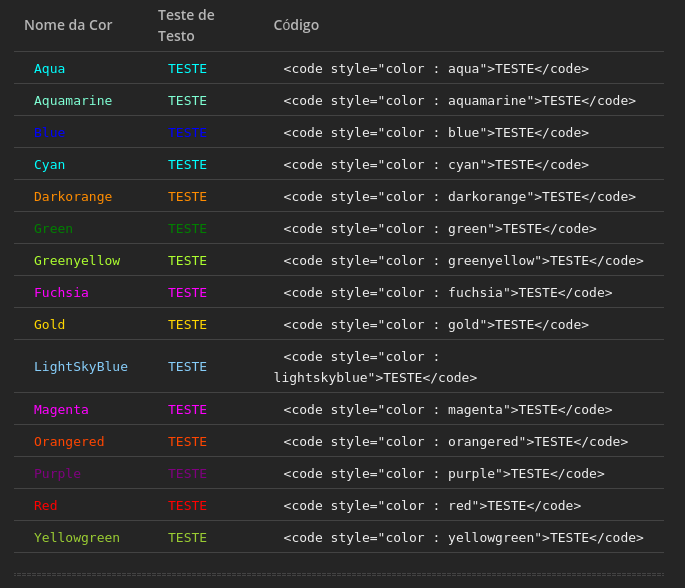Click the "Código" column header
The image size is (685, 588).
coord(296,25)
